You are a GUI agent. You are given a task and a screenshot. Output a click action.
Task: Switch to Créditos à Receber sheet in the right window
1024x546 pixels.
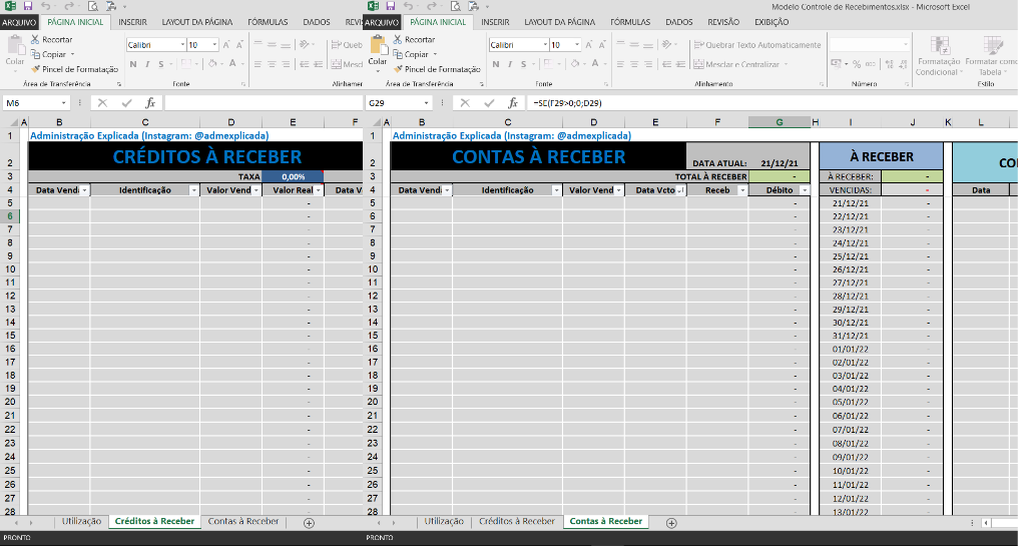pyautogui.click(x=517, y=521)
